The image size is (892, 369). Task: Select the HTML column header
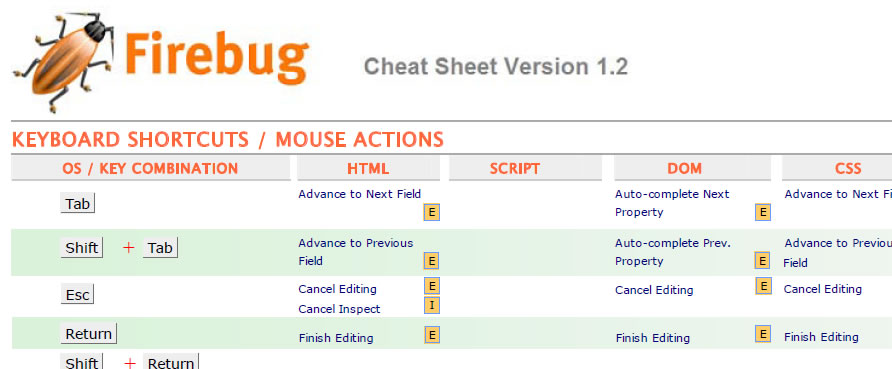coord(369,168)
